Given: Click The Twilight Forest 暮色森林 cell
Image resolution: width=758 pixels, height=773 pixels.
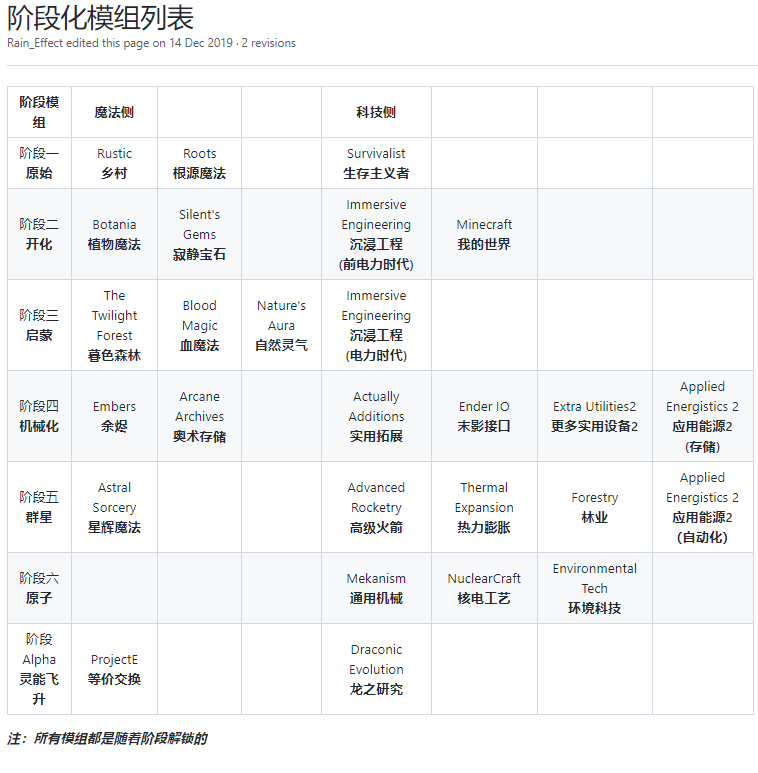Looking at the screenshot, I should [114, 325].
